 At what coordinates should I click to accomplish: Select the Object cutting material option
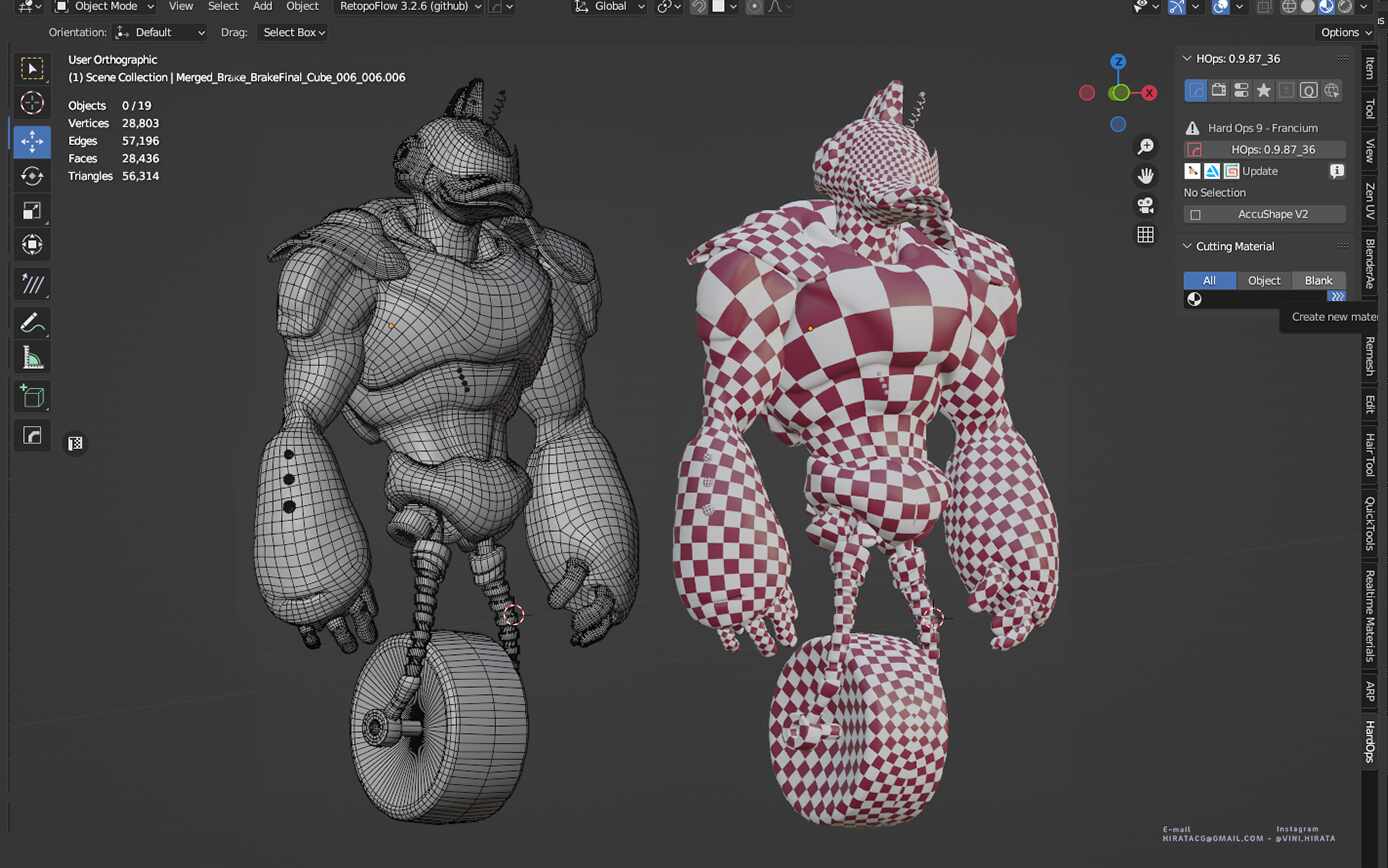pyautogui.click(x=1264, y=281)
